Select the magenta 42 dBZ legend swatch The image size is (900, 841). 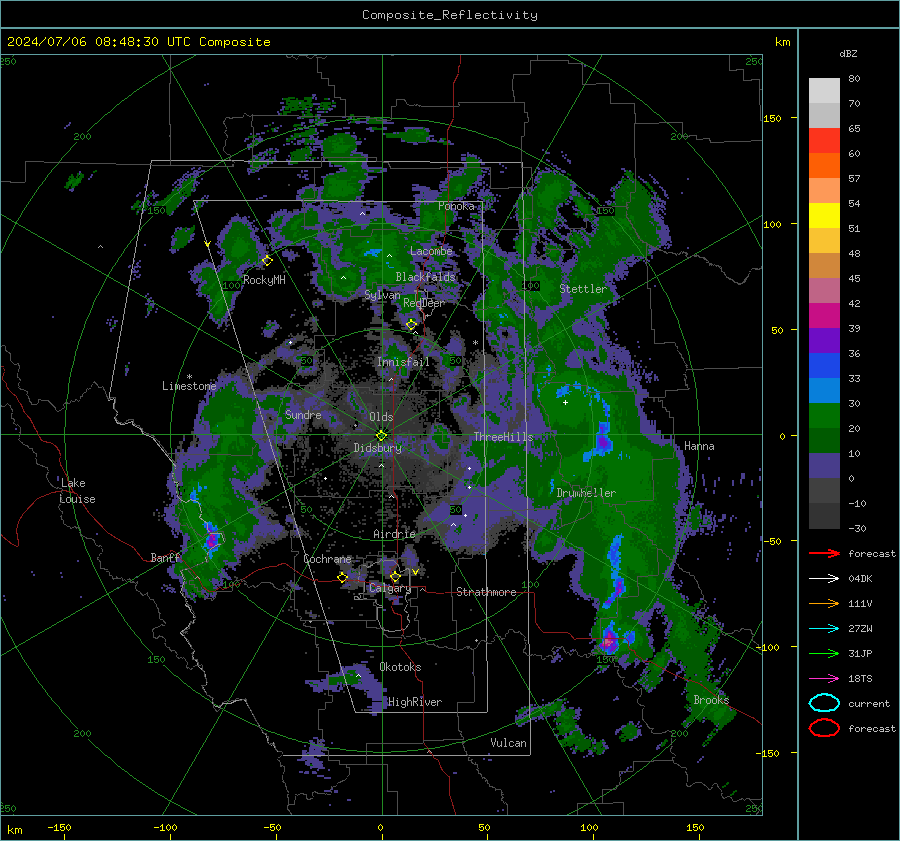coord(824,315)
